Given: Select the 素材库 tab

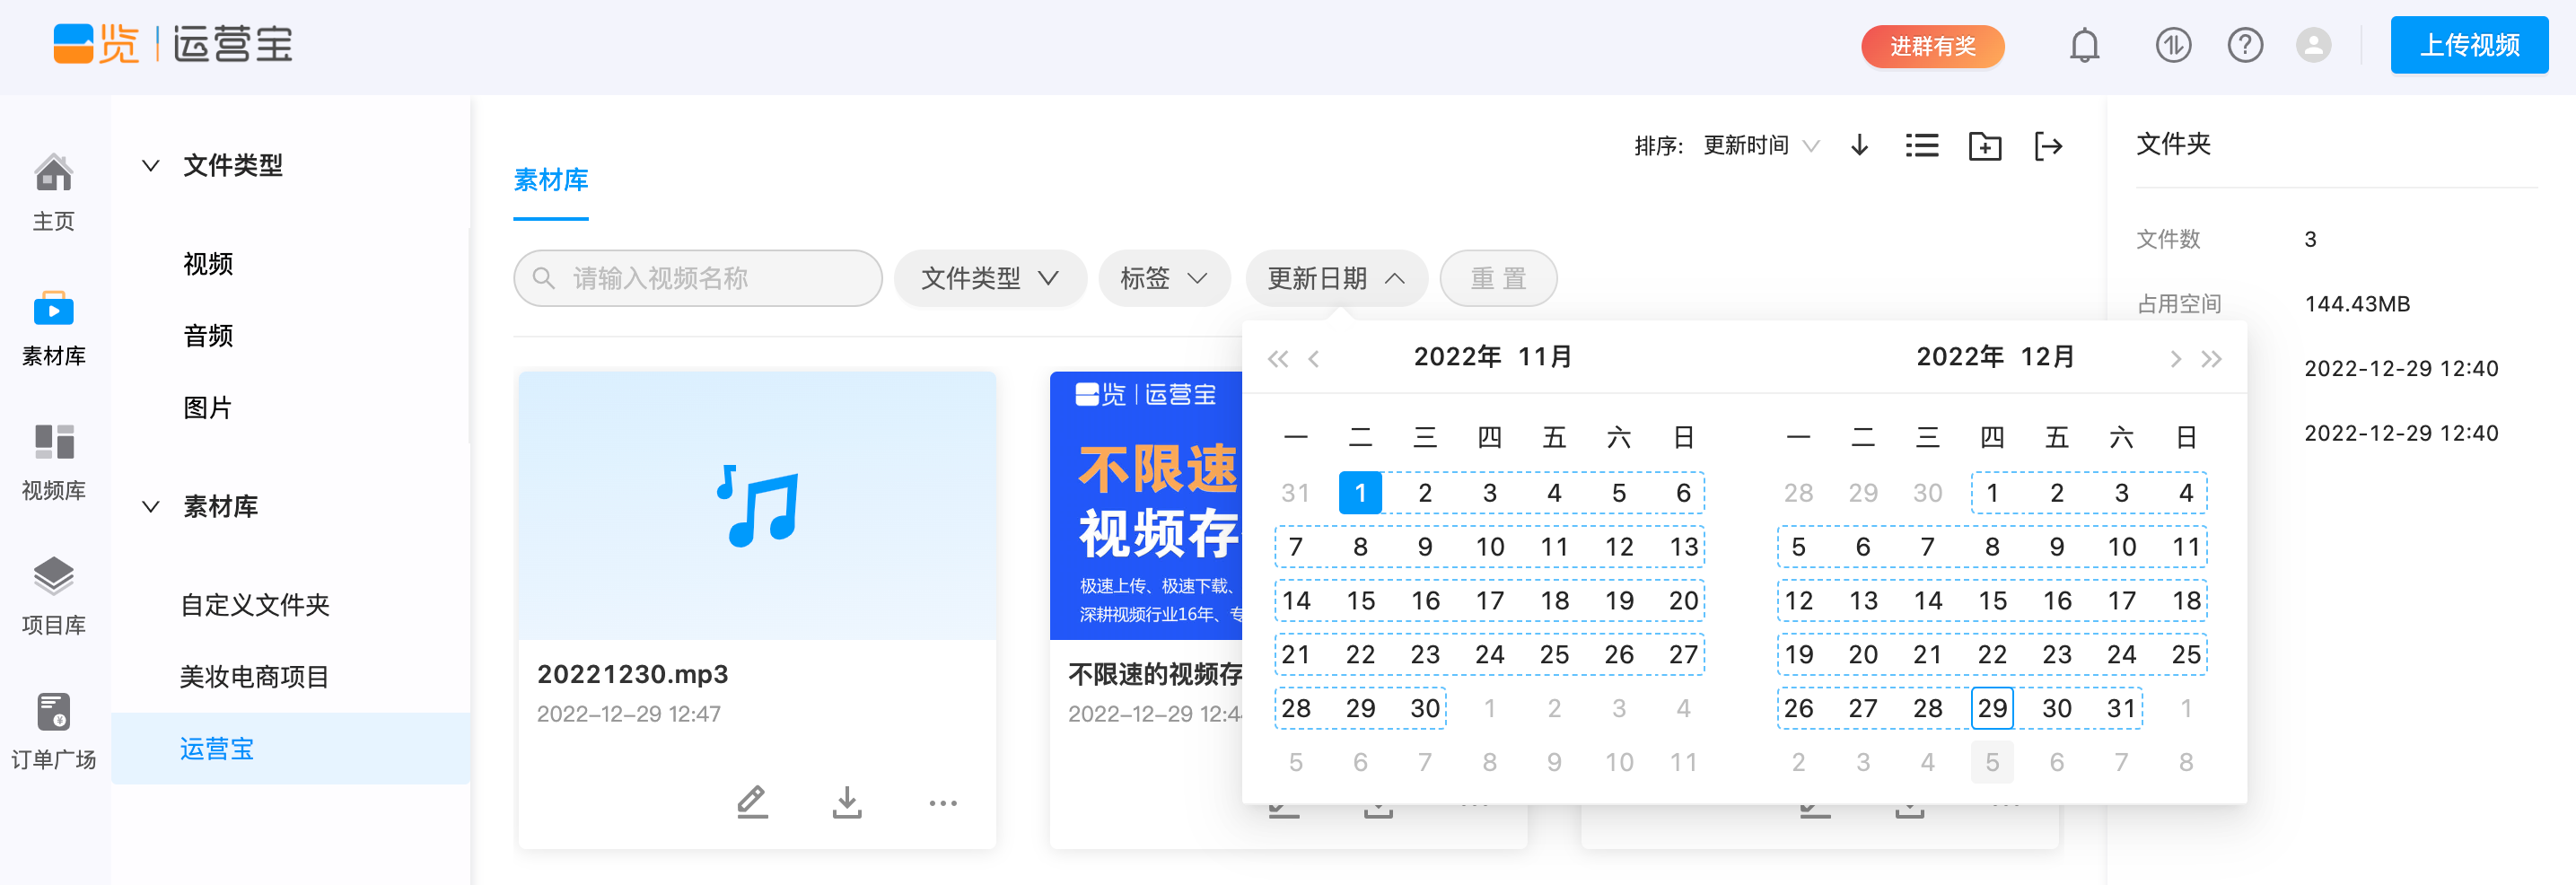Looking at the screenshot, I should [x=550, y=181].
